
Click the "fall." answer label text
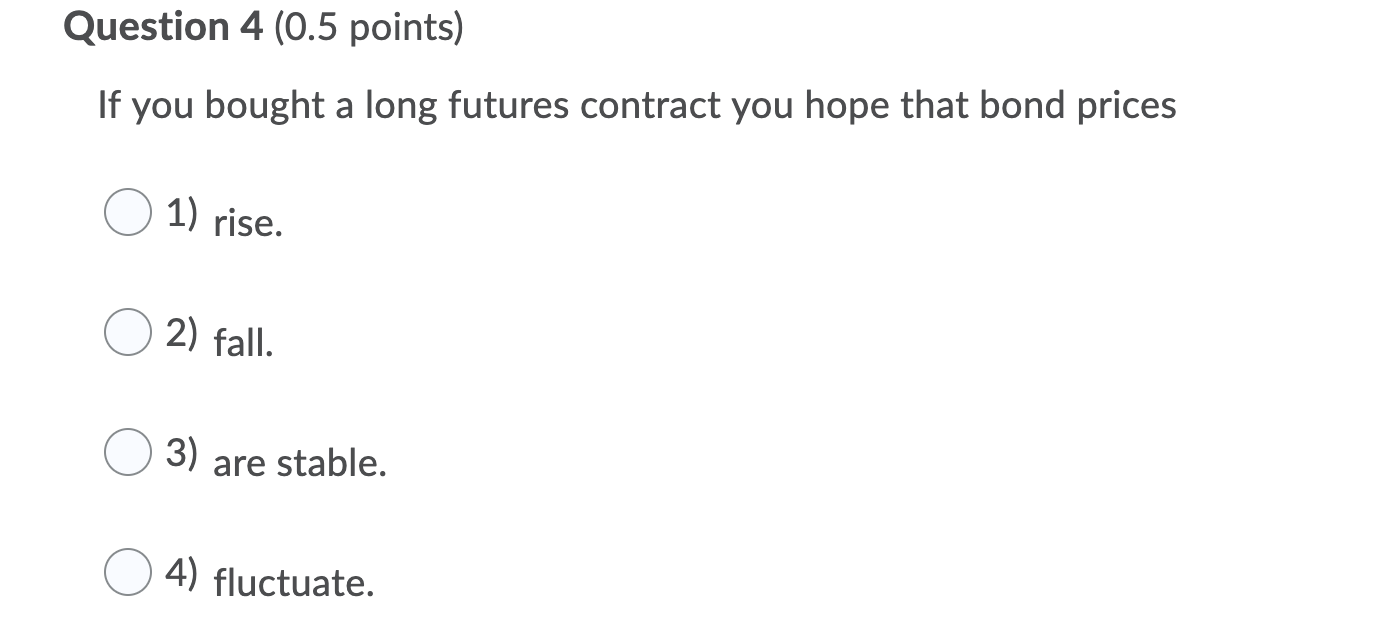[243, 344]
